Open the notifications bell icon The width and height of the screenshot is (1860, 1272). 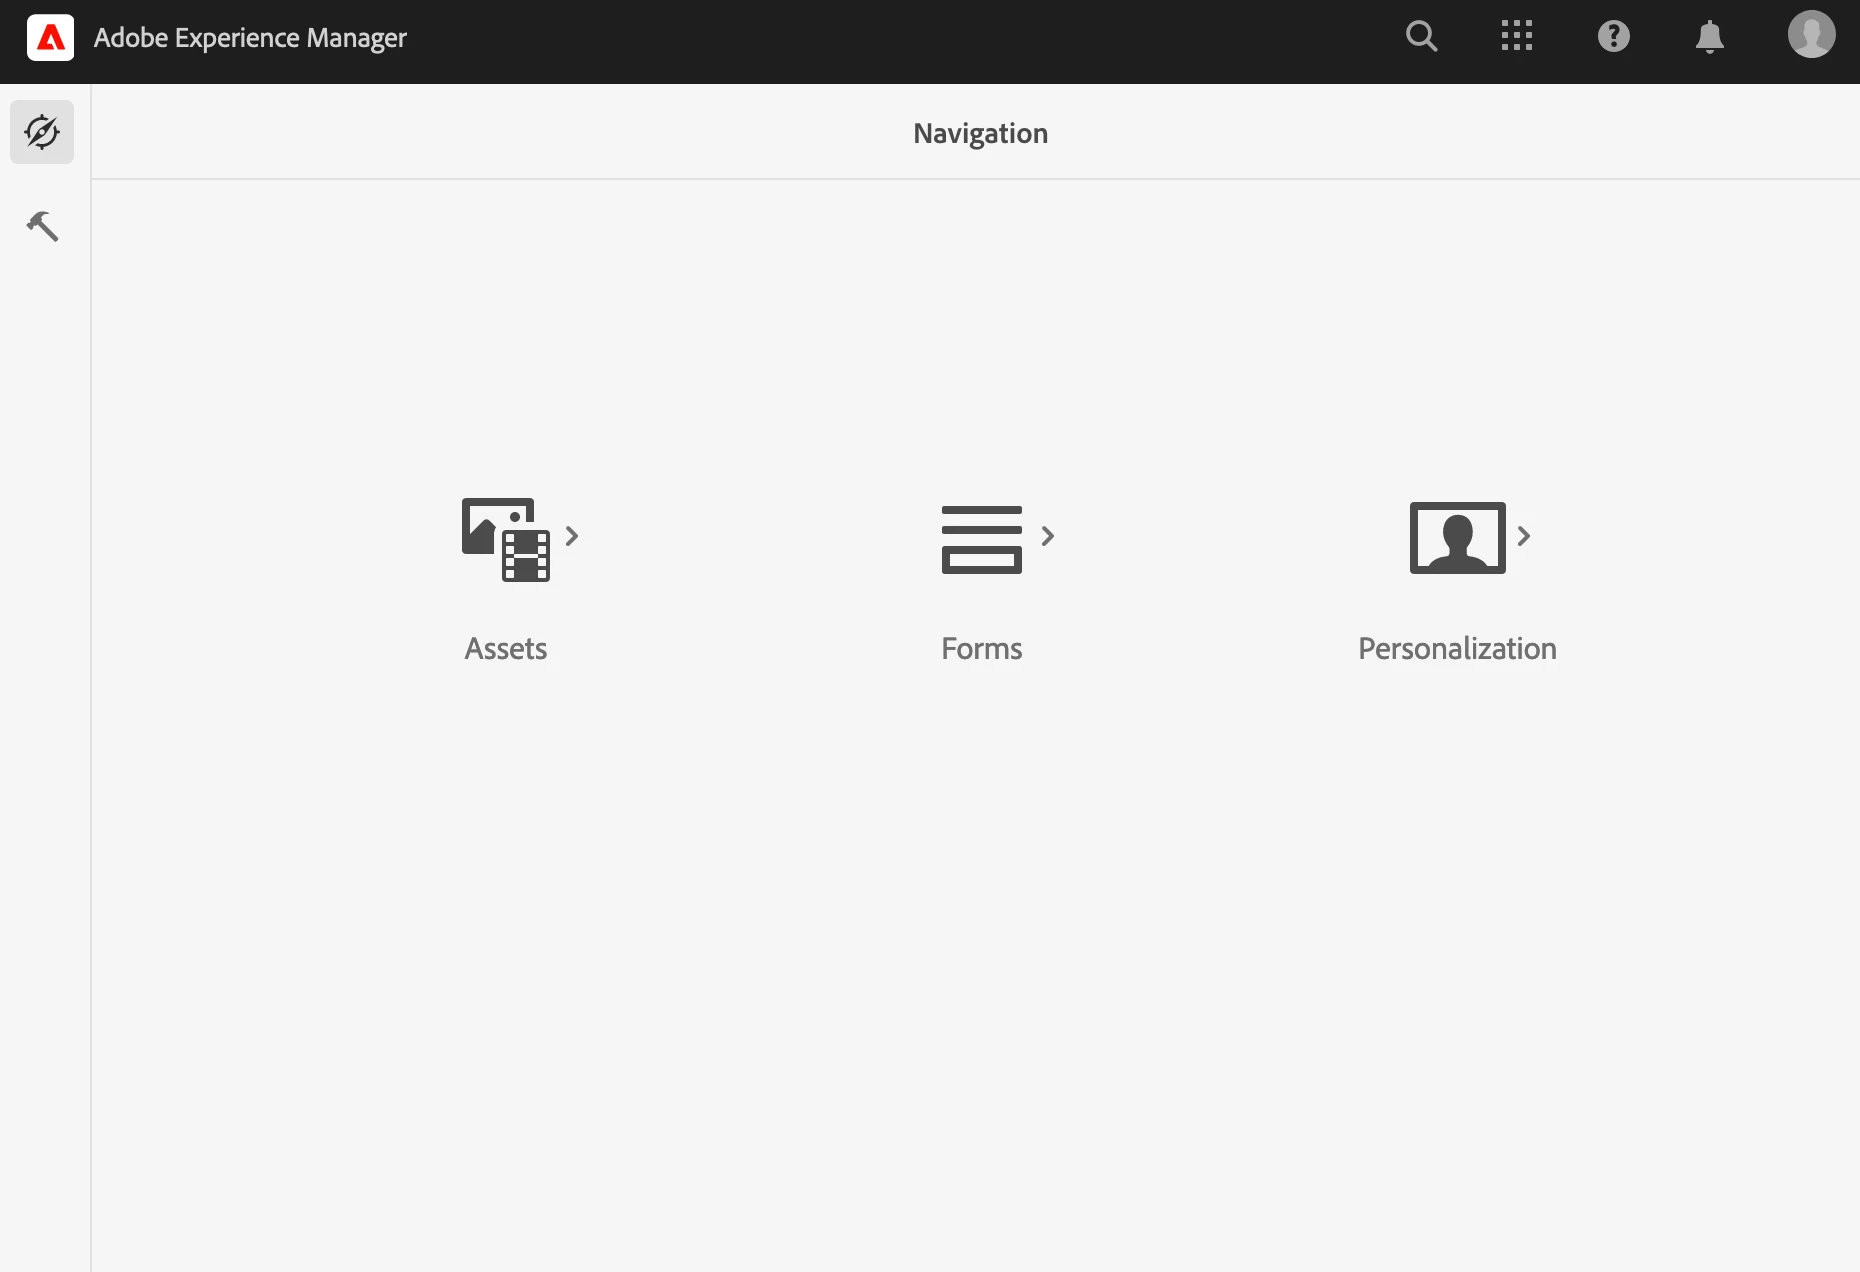[1710, 37]
